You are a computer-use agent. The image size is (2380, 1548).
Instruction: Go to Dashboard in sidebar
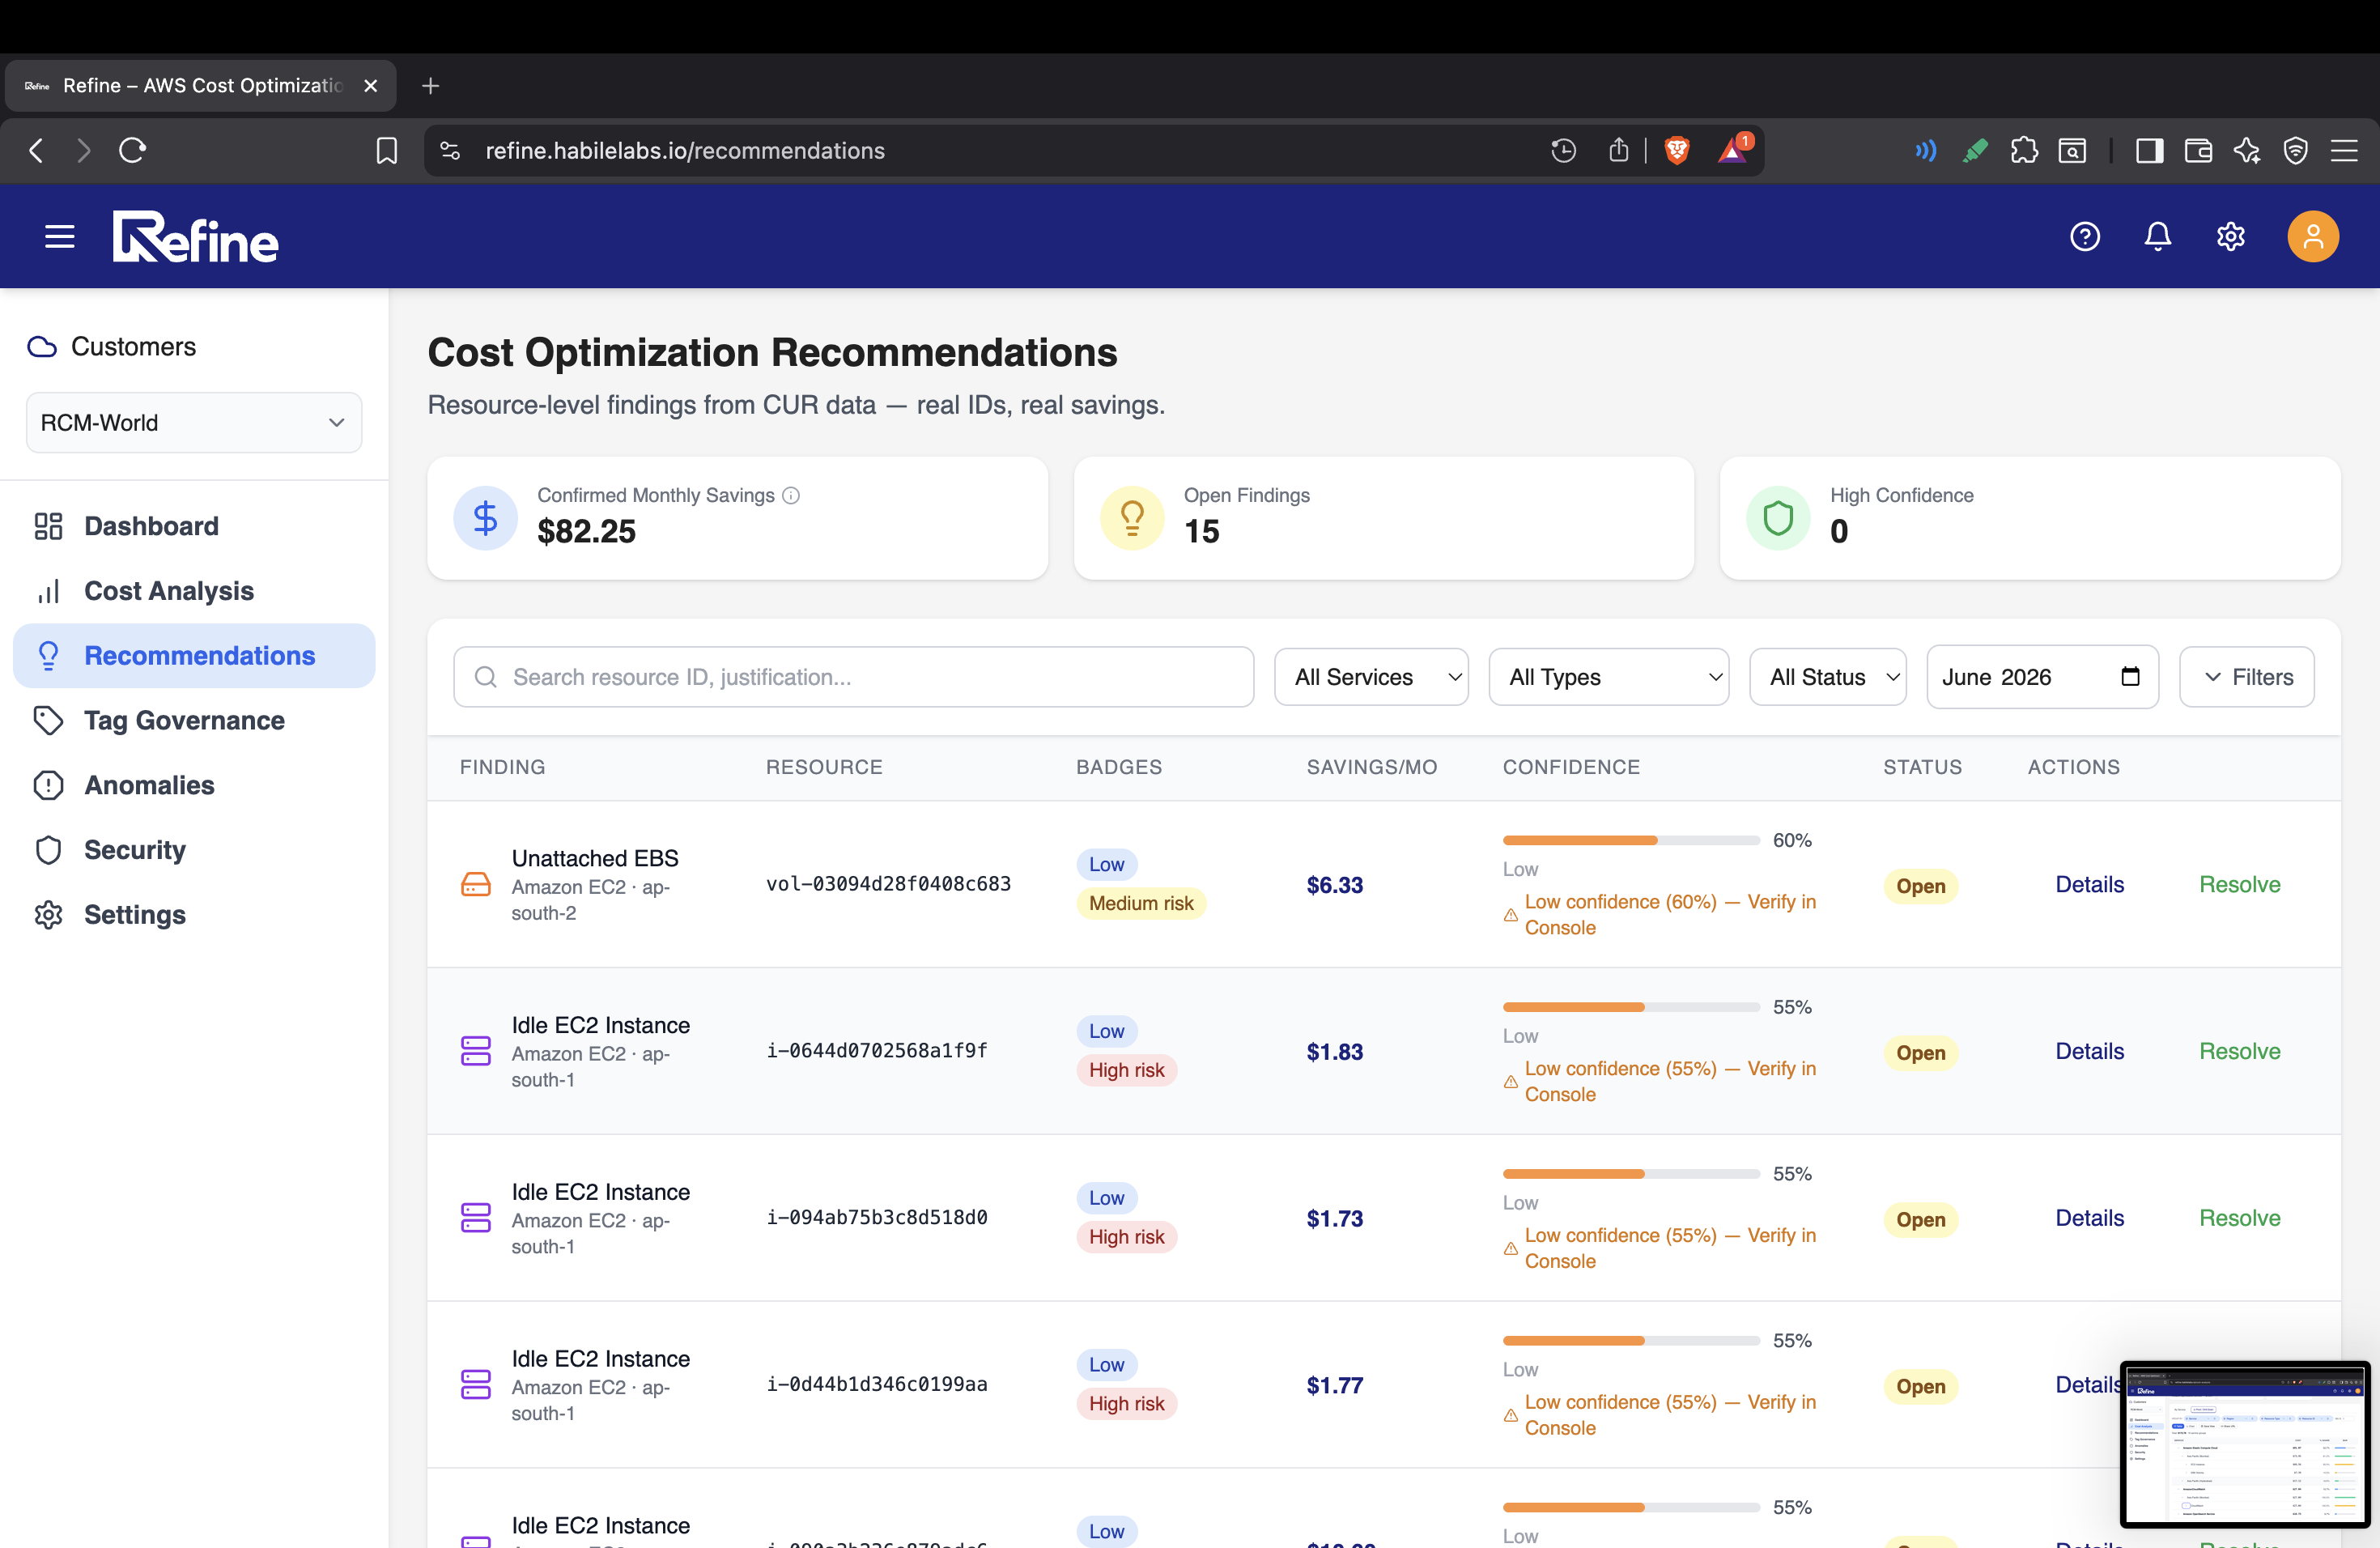tap(194, 526)
